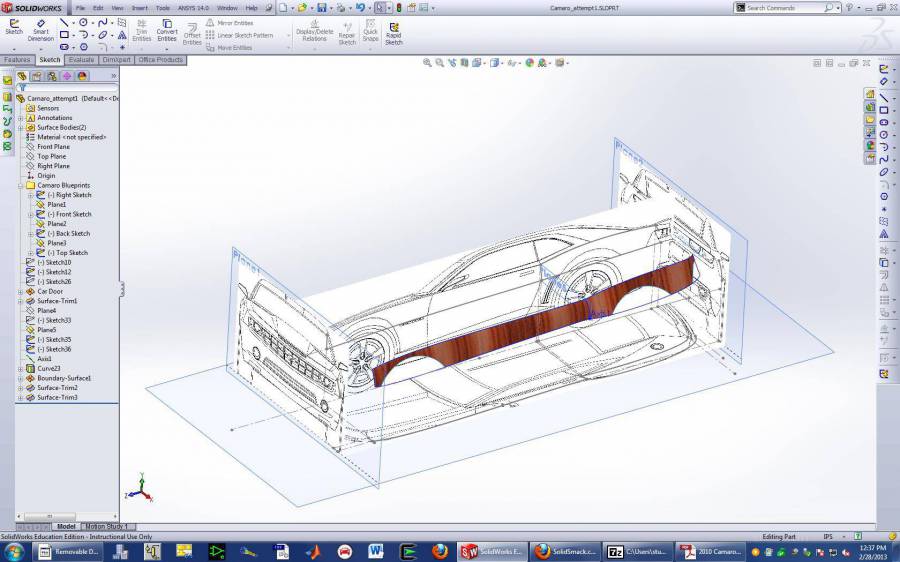Click the Sketch tool icon
The width and height of the screenshot is (900, 562).
pyautogui.click(x=14, y=27)
